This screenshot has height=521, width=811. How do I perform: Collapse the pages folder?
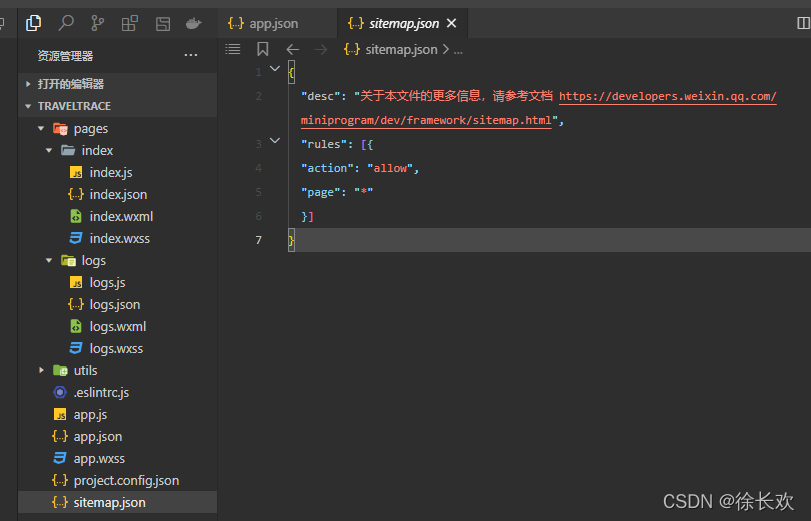click(x=41, y=128)
